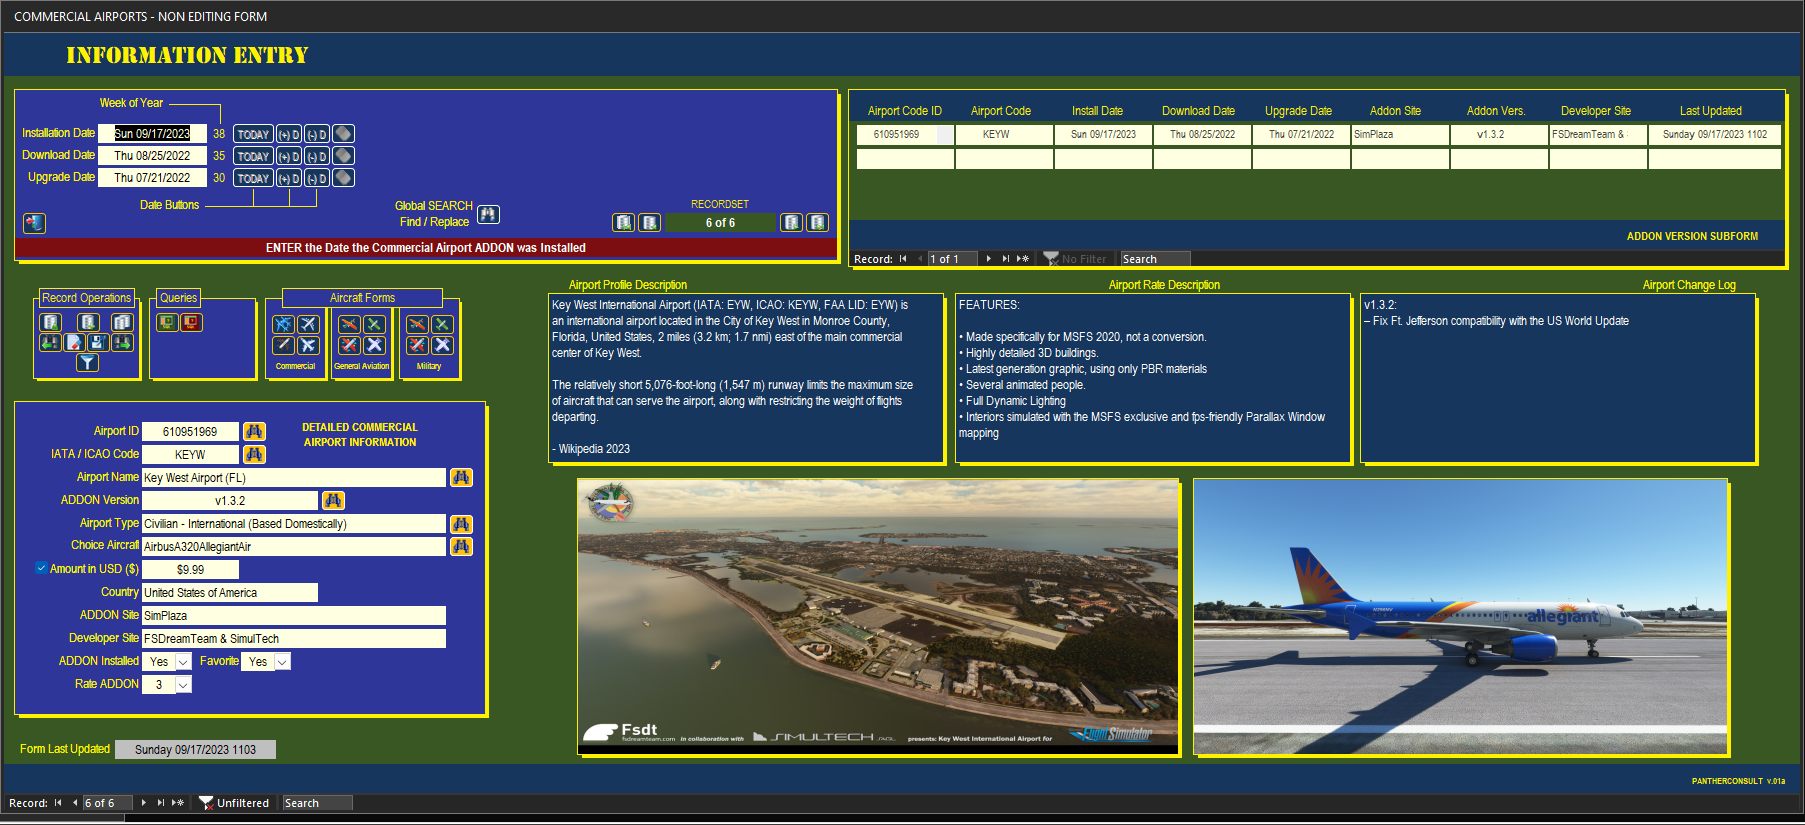Click the binoculars next to Choice Aircraft

point(461,546)
